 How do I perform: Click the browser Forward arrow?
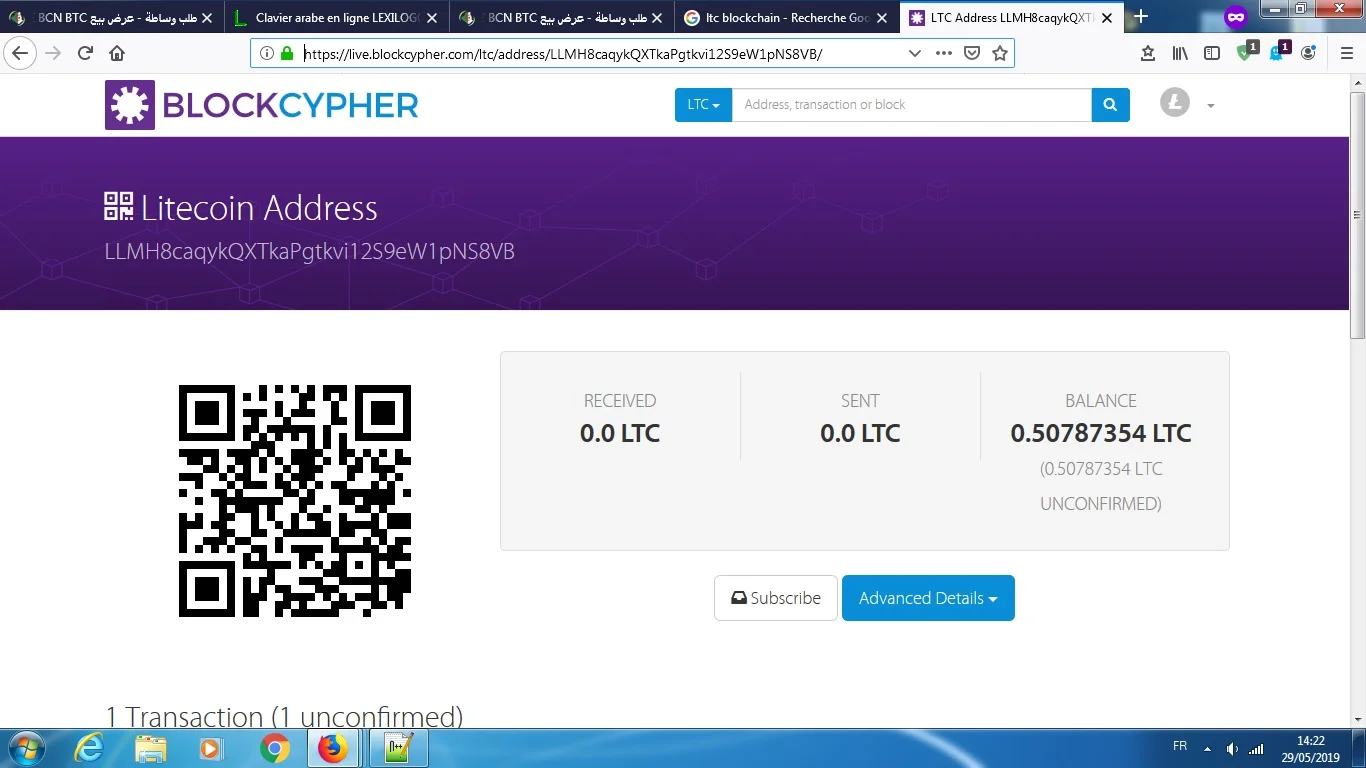tap(53, 53)
